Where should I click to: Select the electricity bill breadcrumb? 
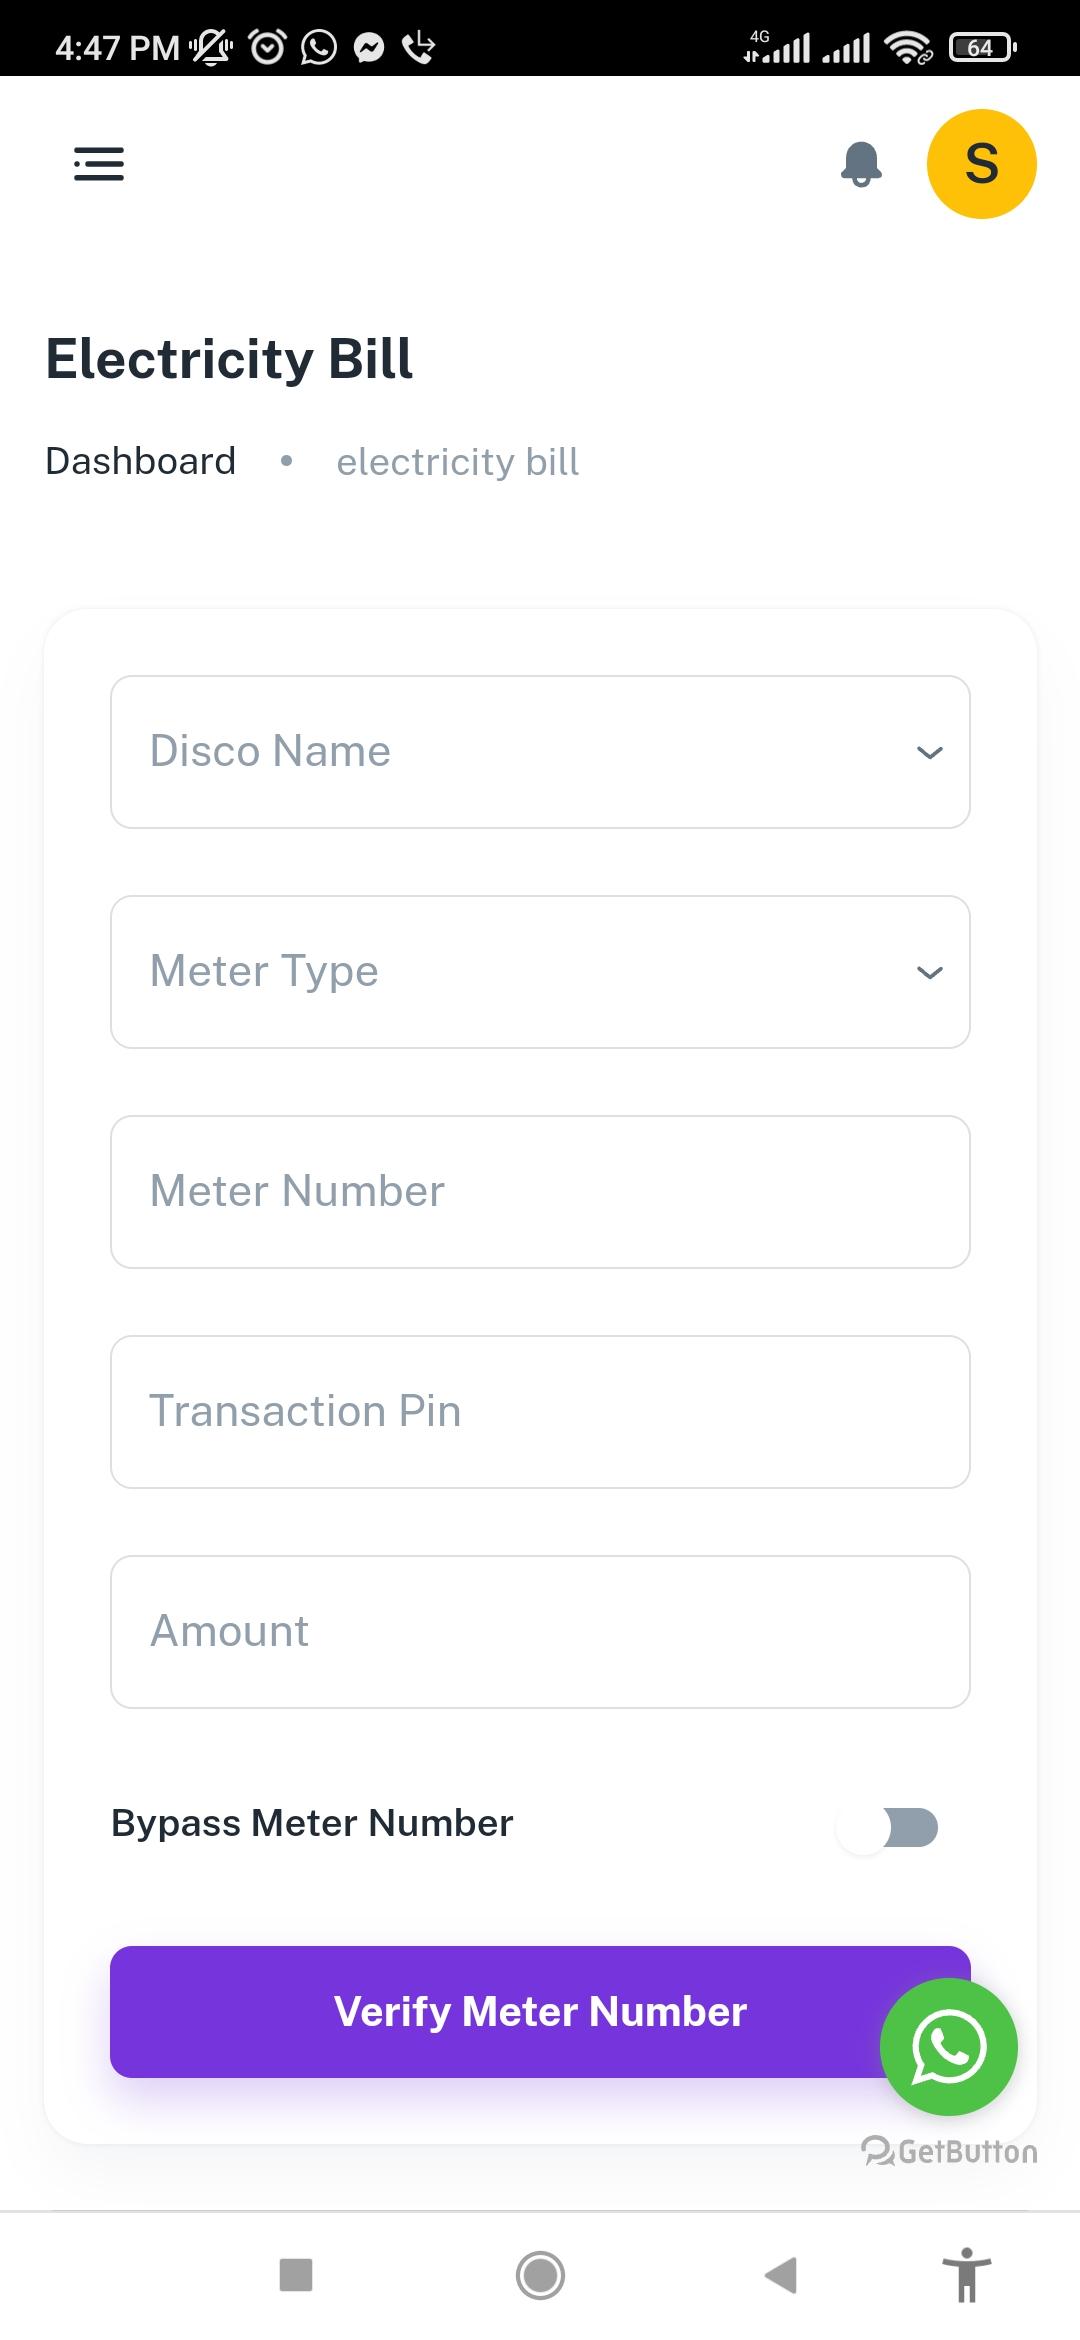pyautogui.click(x=458, y=462)
